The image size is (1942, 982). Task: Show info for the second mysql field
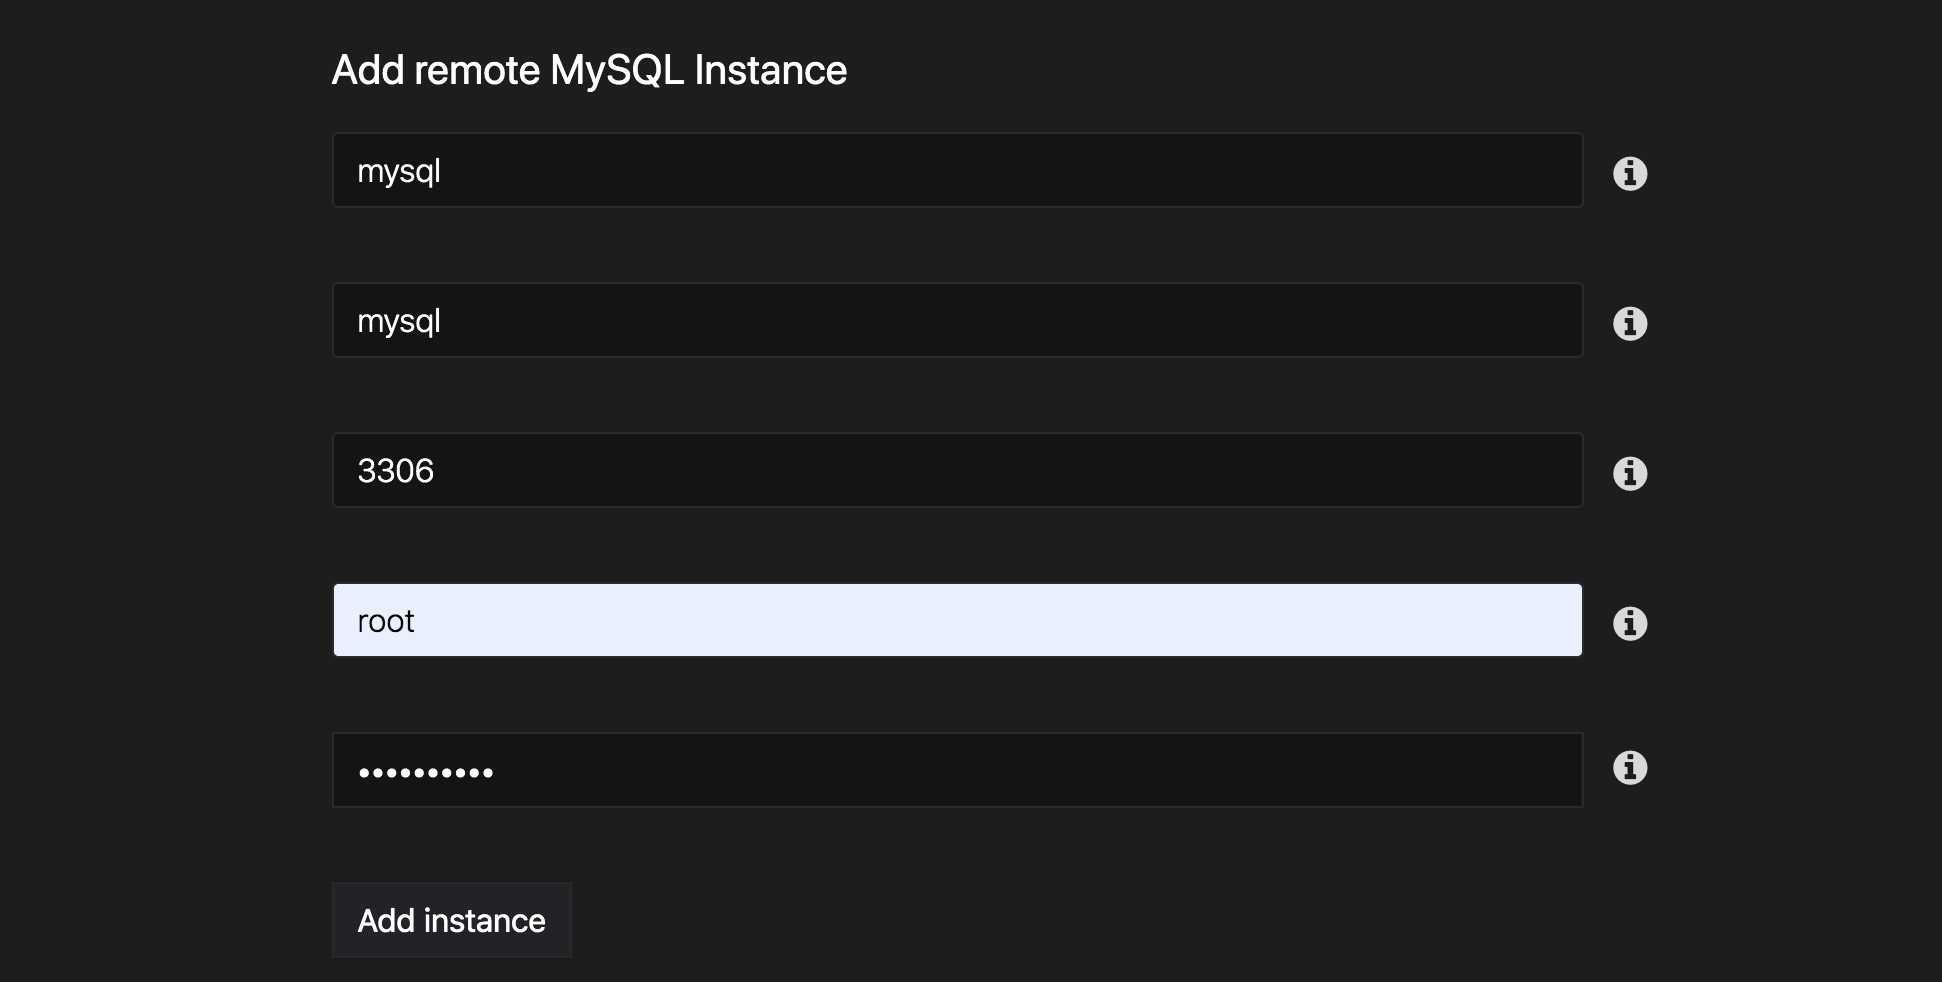1630,323
